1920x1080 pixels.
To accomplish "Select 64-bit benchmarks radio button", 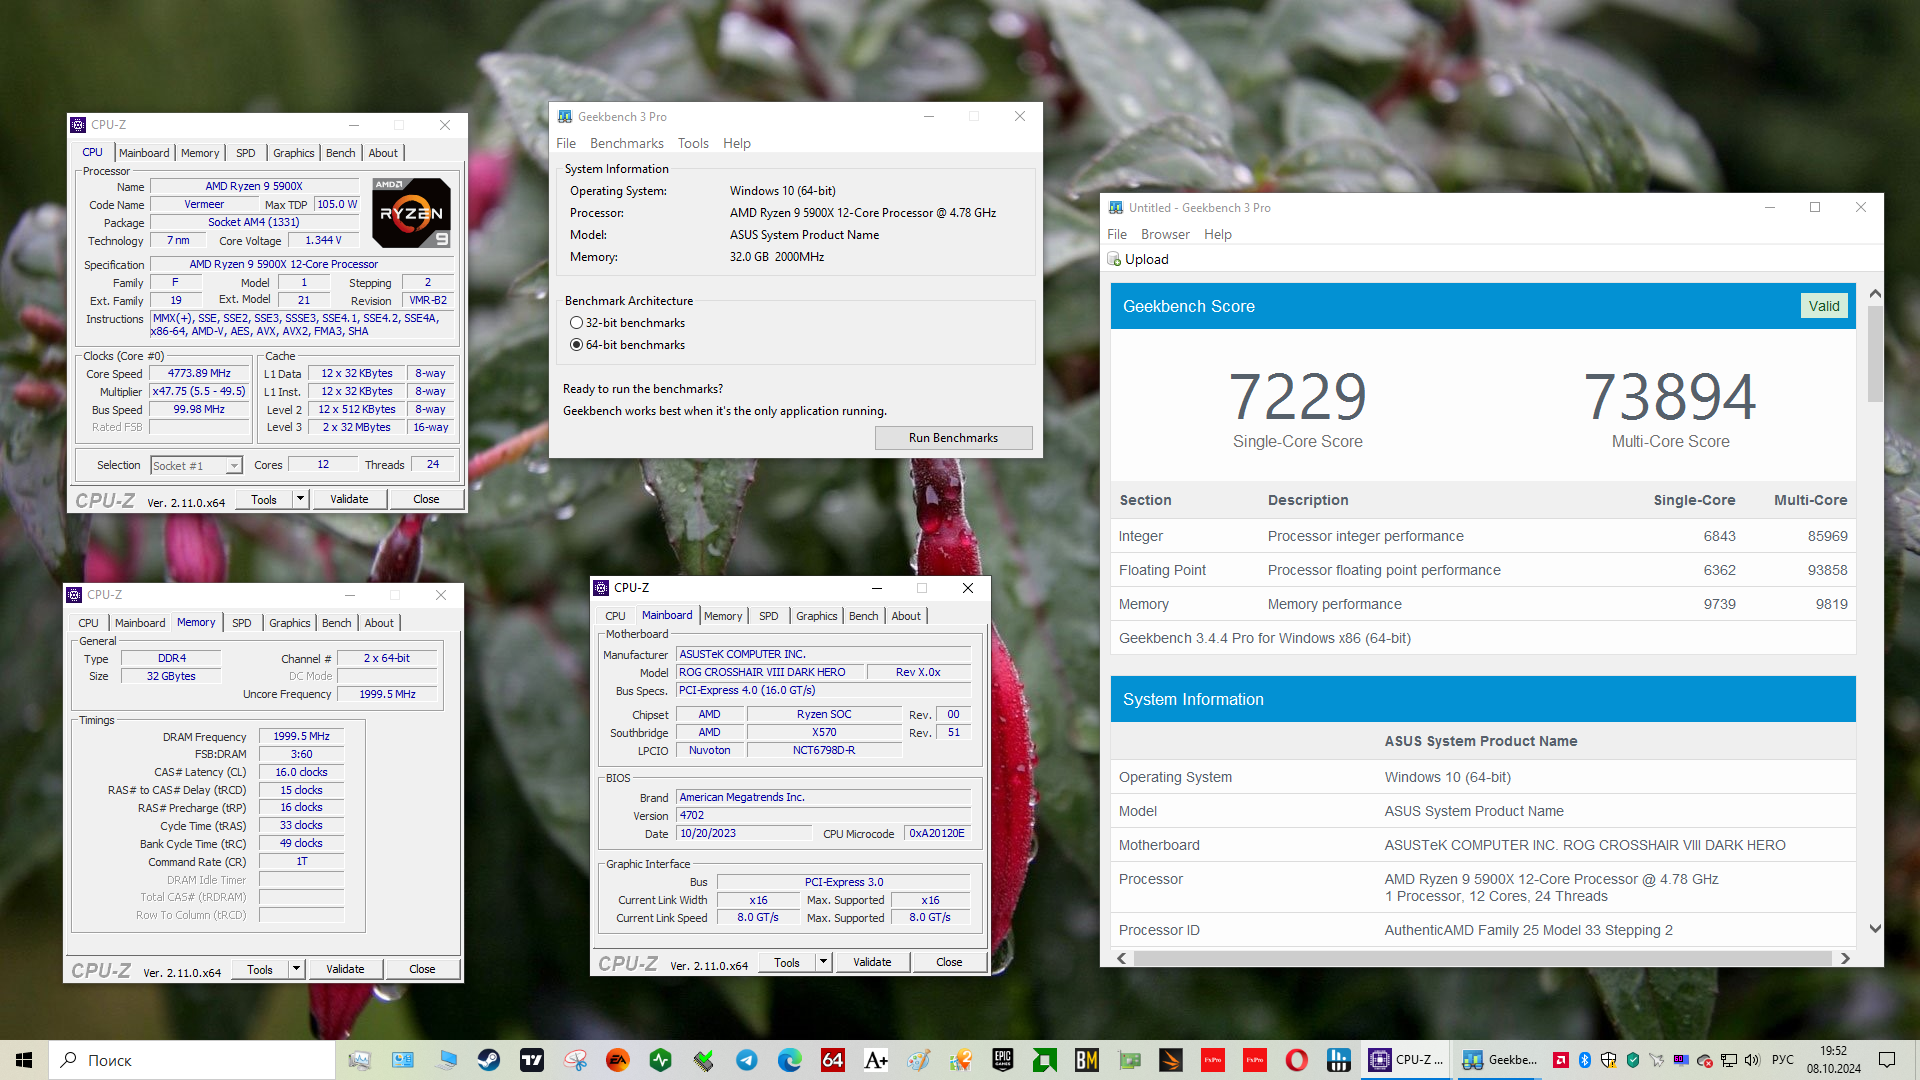I will [x=576, y=345].
